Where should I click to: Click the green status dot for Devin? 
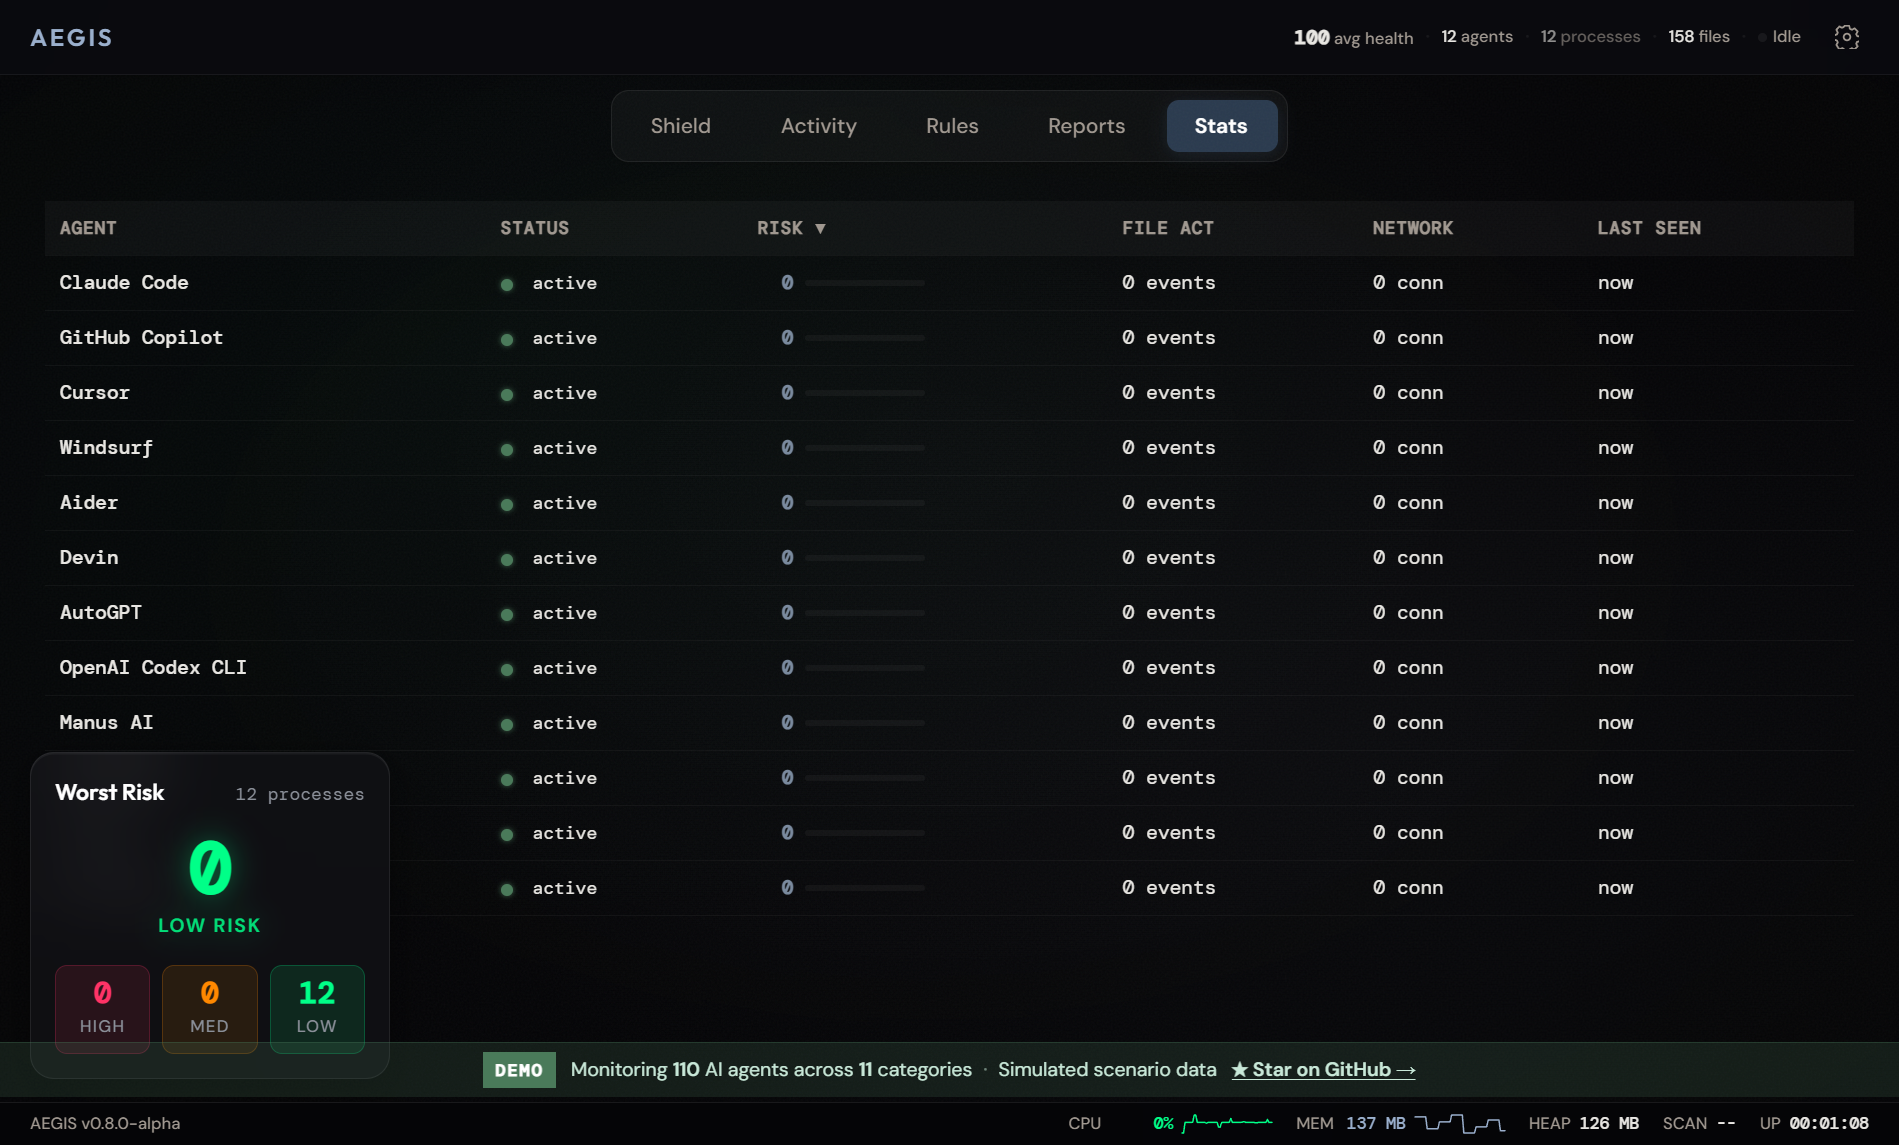pyautogui.click(x=507, y=560)
